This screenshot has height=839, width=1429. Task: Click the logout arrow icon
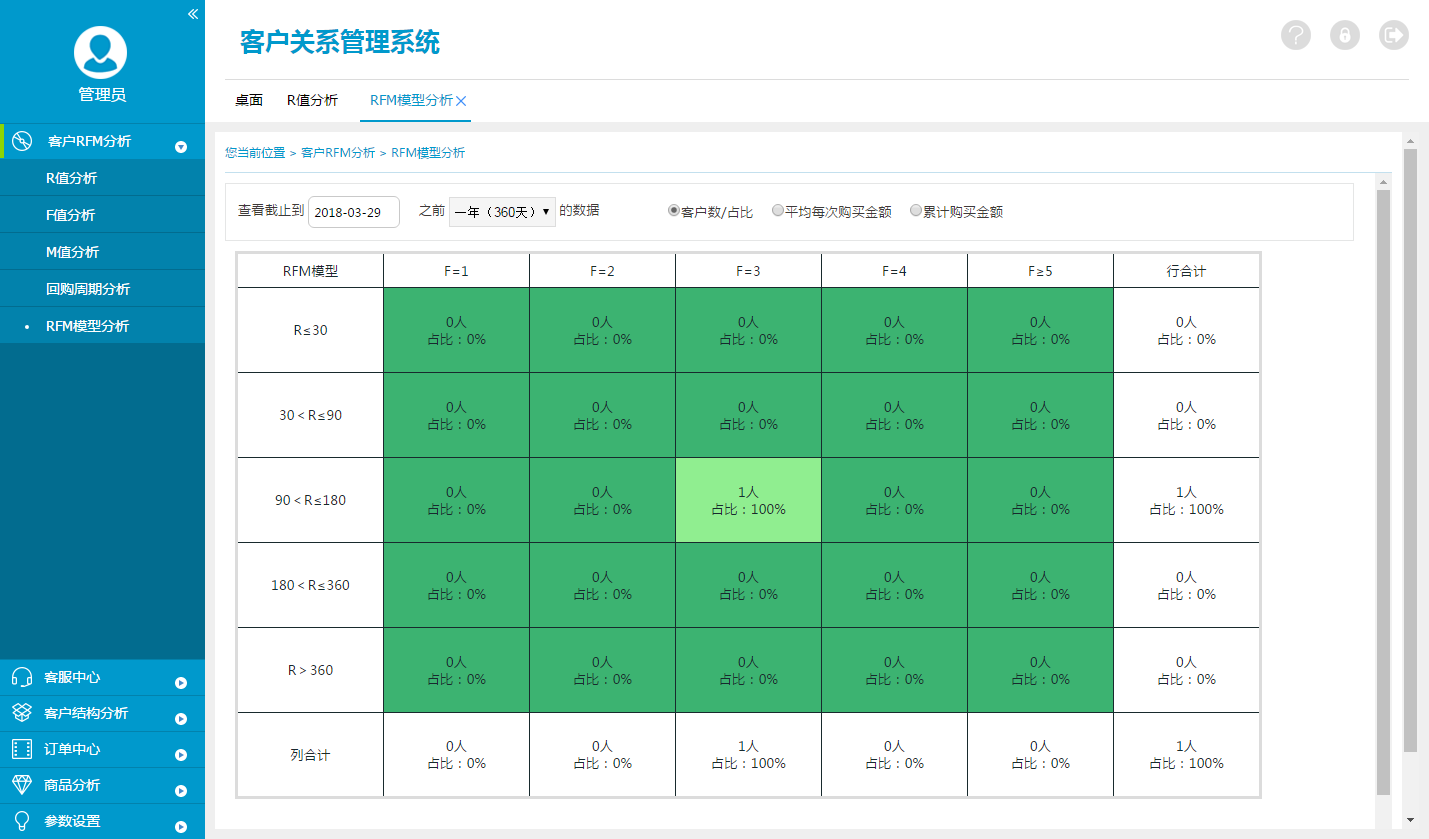point(1393,36)
